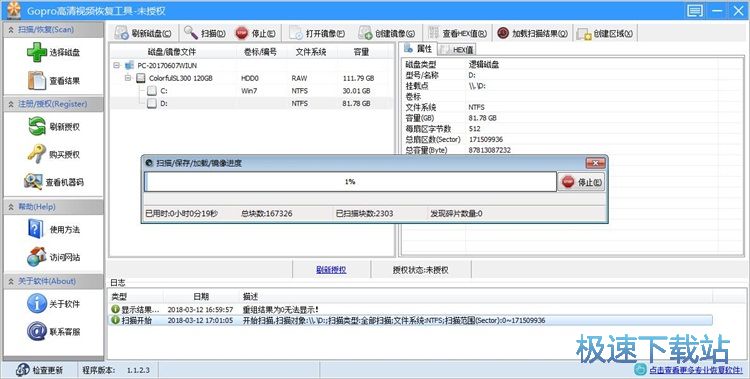Image resolution: width=750 pixels, height=379 pixels.
Task: Click 创建区域 toolbar button
Action: coord(605,33)
